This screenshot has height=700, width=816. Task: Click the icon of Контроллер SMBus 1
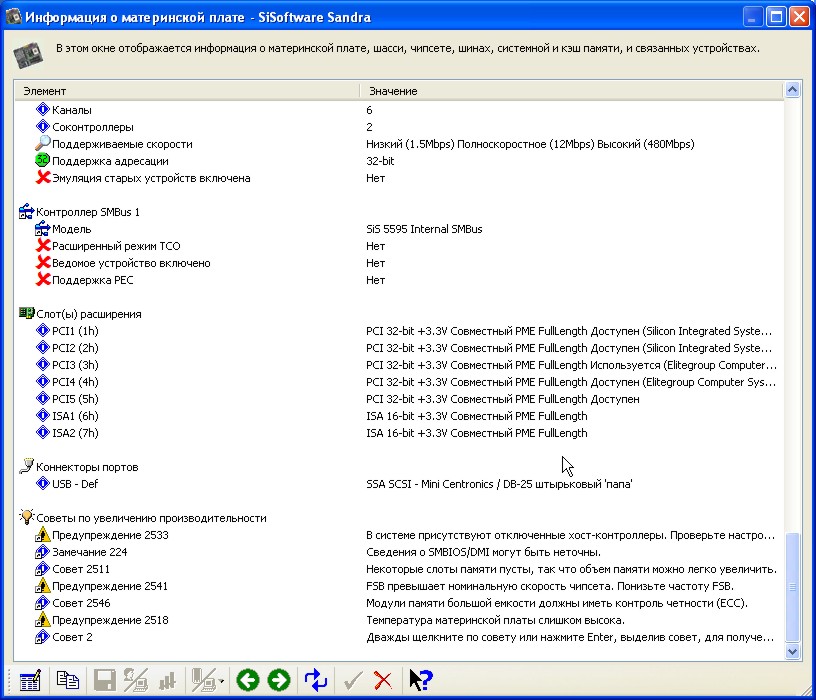(x=27, y=211)
